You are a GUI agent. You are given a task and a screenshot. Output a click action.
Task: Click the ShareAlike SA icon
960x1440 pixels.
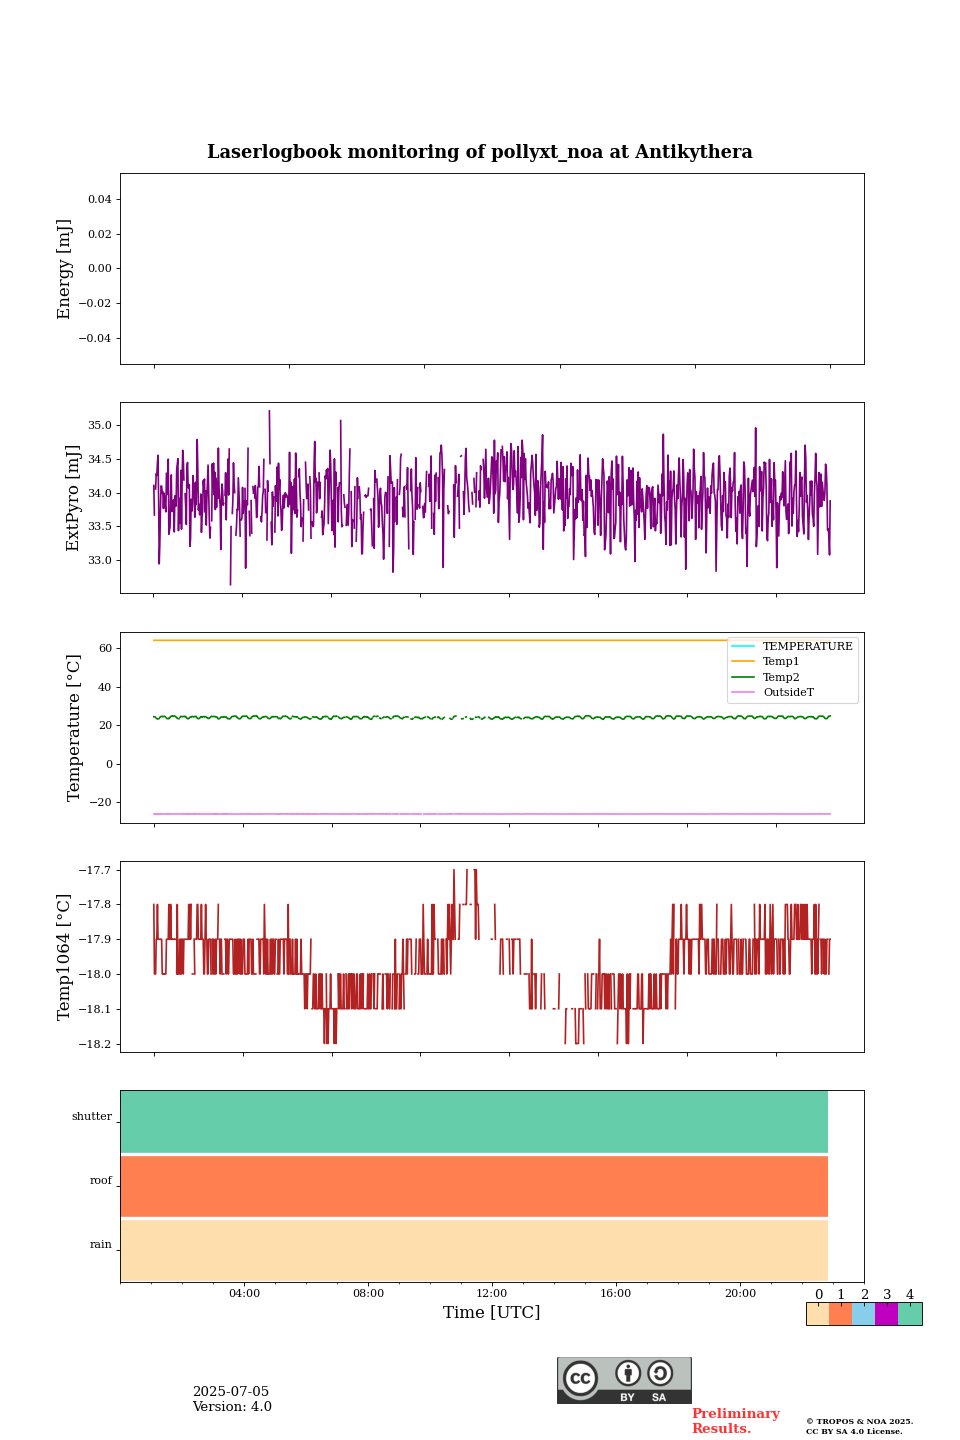660,1373
